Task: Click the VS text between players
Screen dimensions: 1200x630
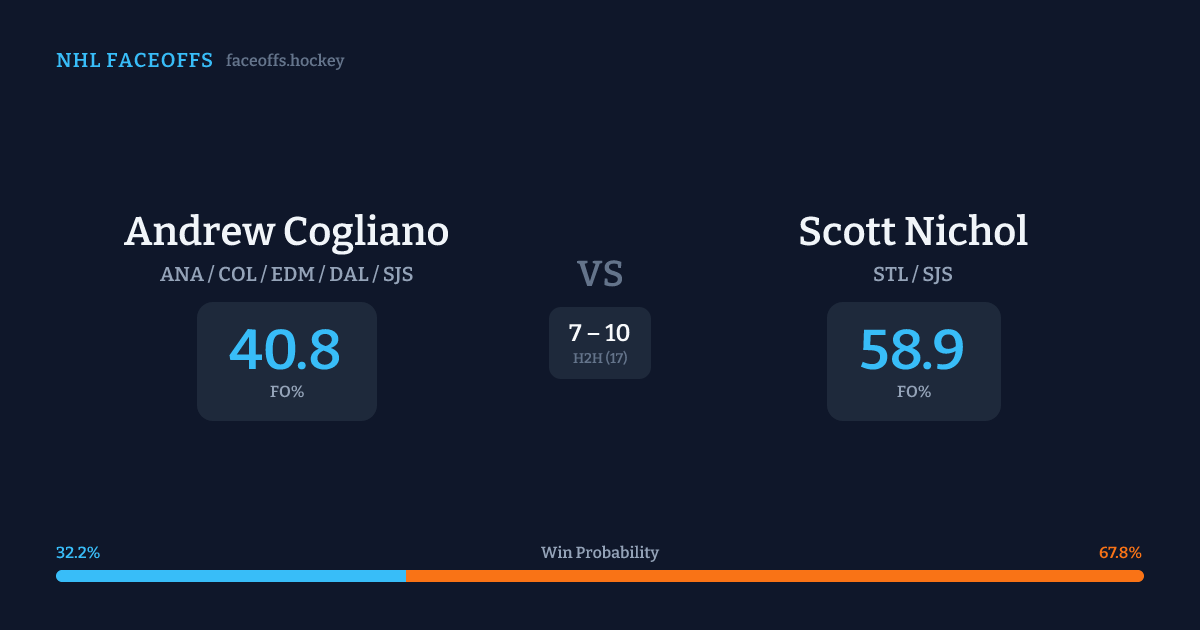Action: click(x=600, y=274)
